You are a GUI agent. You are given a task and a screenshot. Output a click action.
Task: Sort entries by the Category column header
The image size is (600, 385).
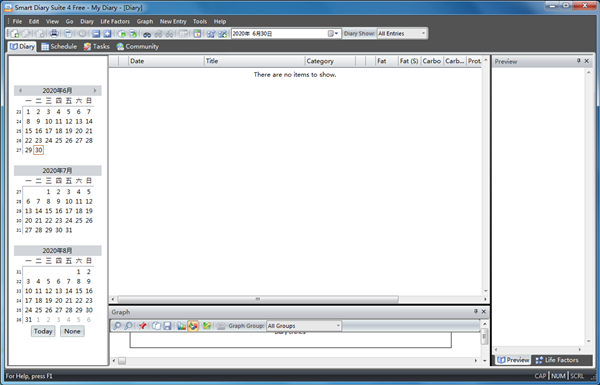click(x=330, y=61)
